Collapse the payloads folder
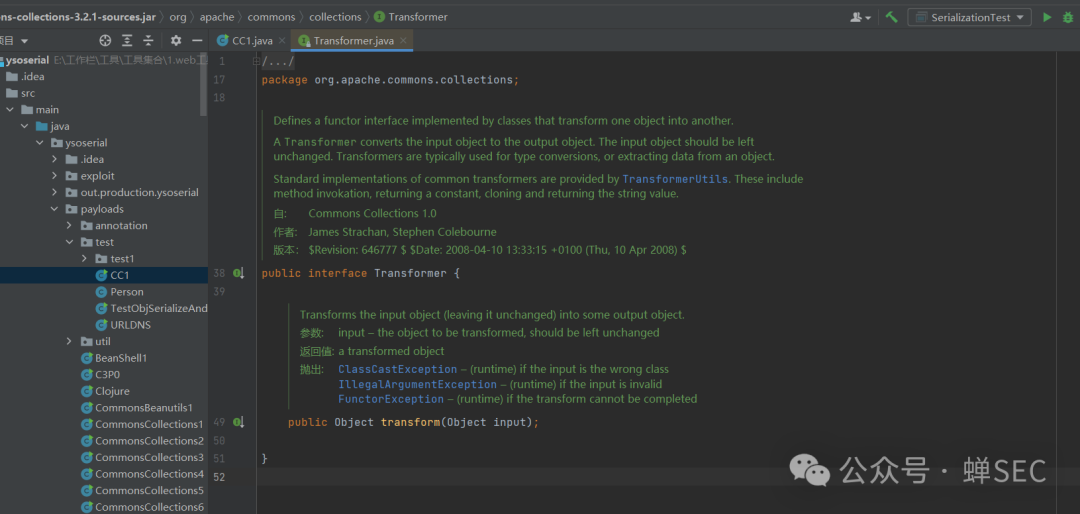Image resolution: width=1080 pixels, height=514 pixels. click(54, 209)
